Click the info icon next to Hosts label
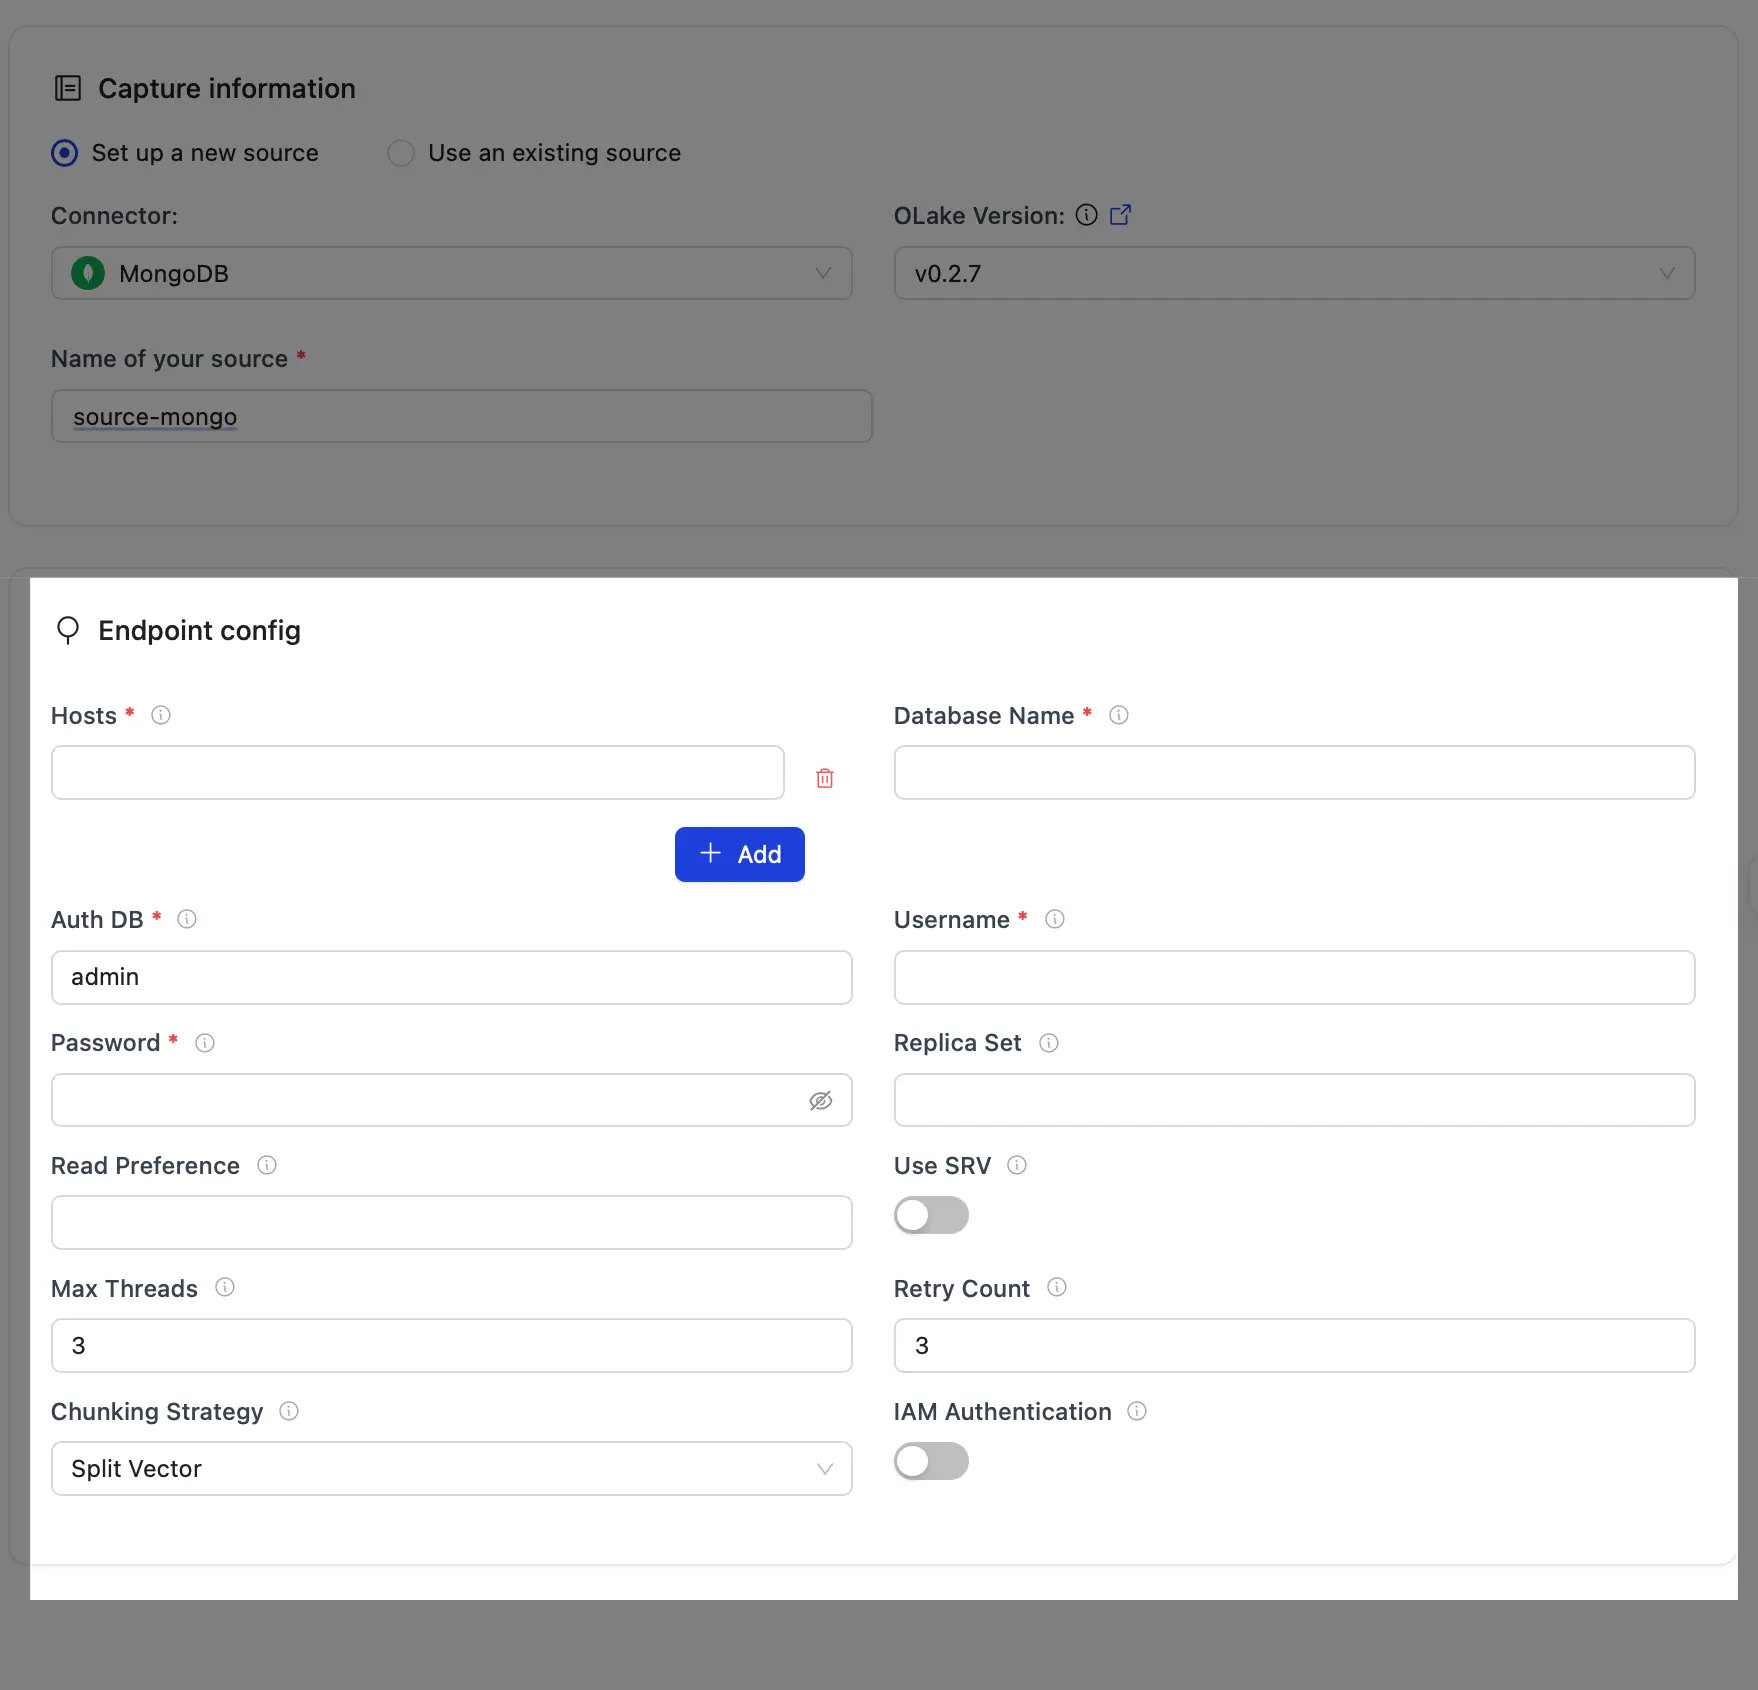1758x1690 pixels. pyautogui.click(x=160, y=715)
